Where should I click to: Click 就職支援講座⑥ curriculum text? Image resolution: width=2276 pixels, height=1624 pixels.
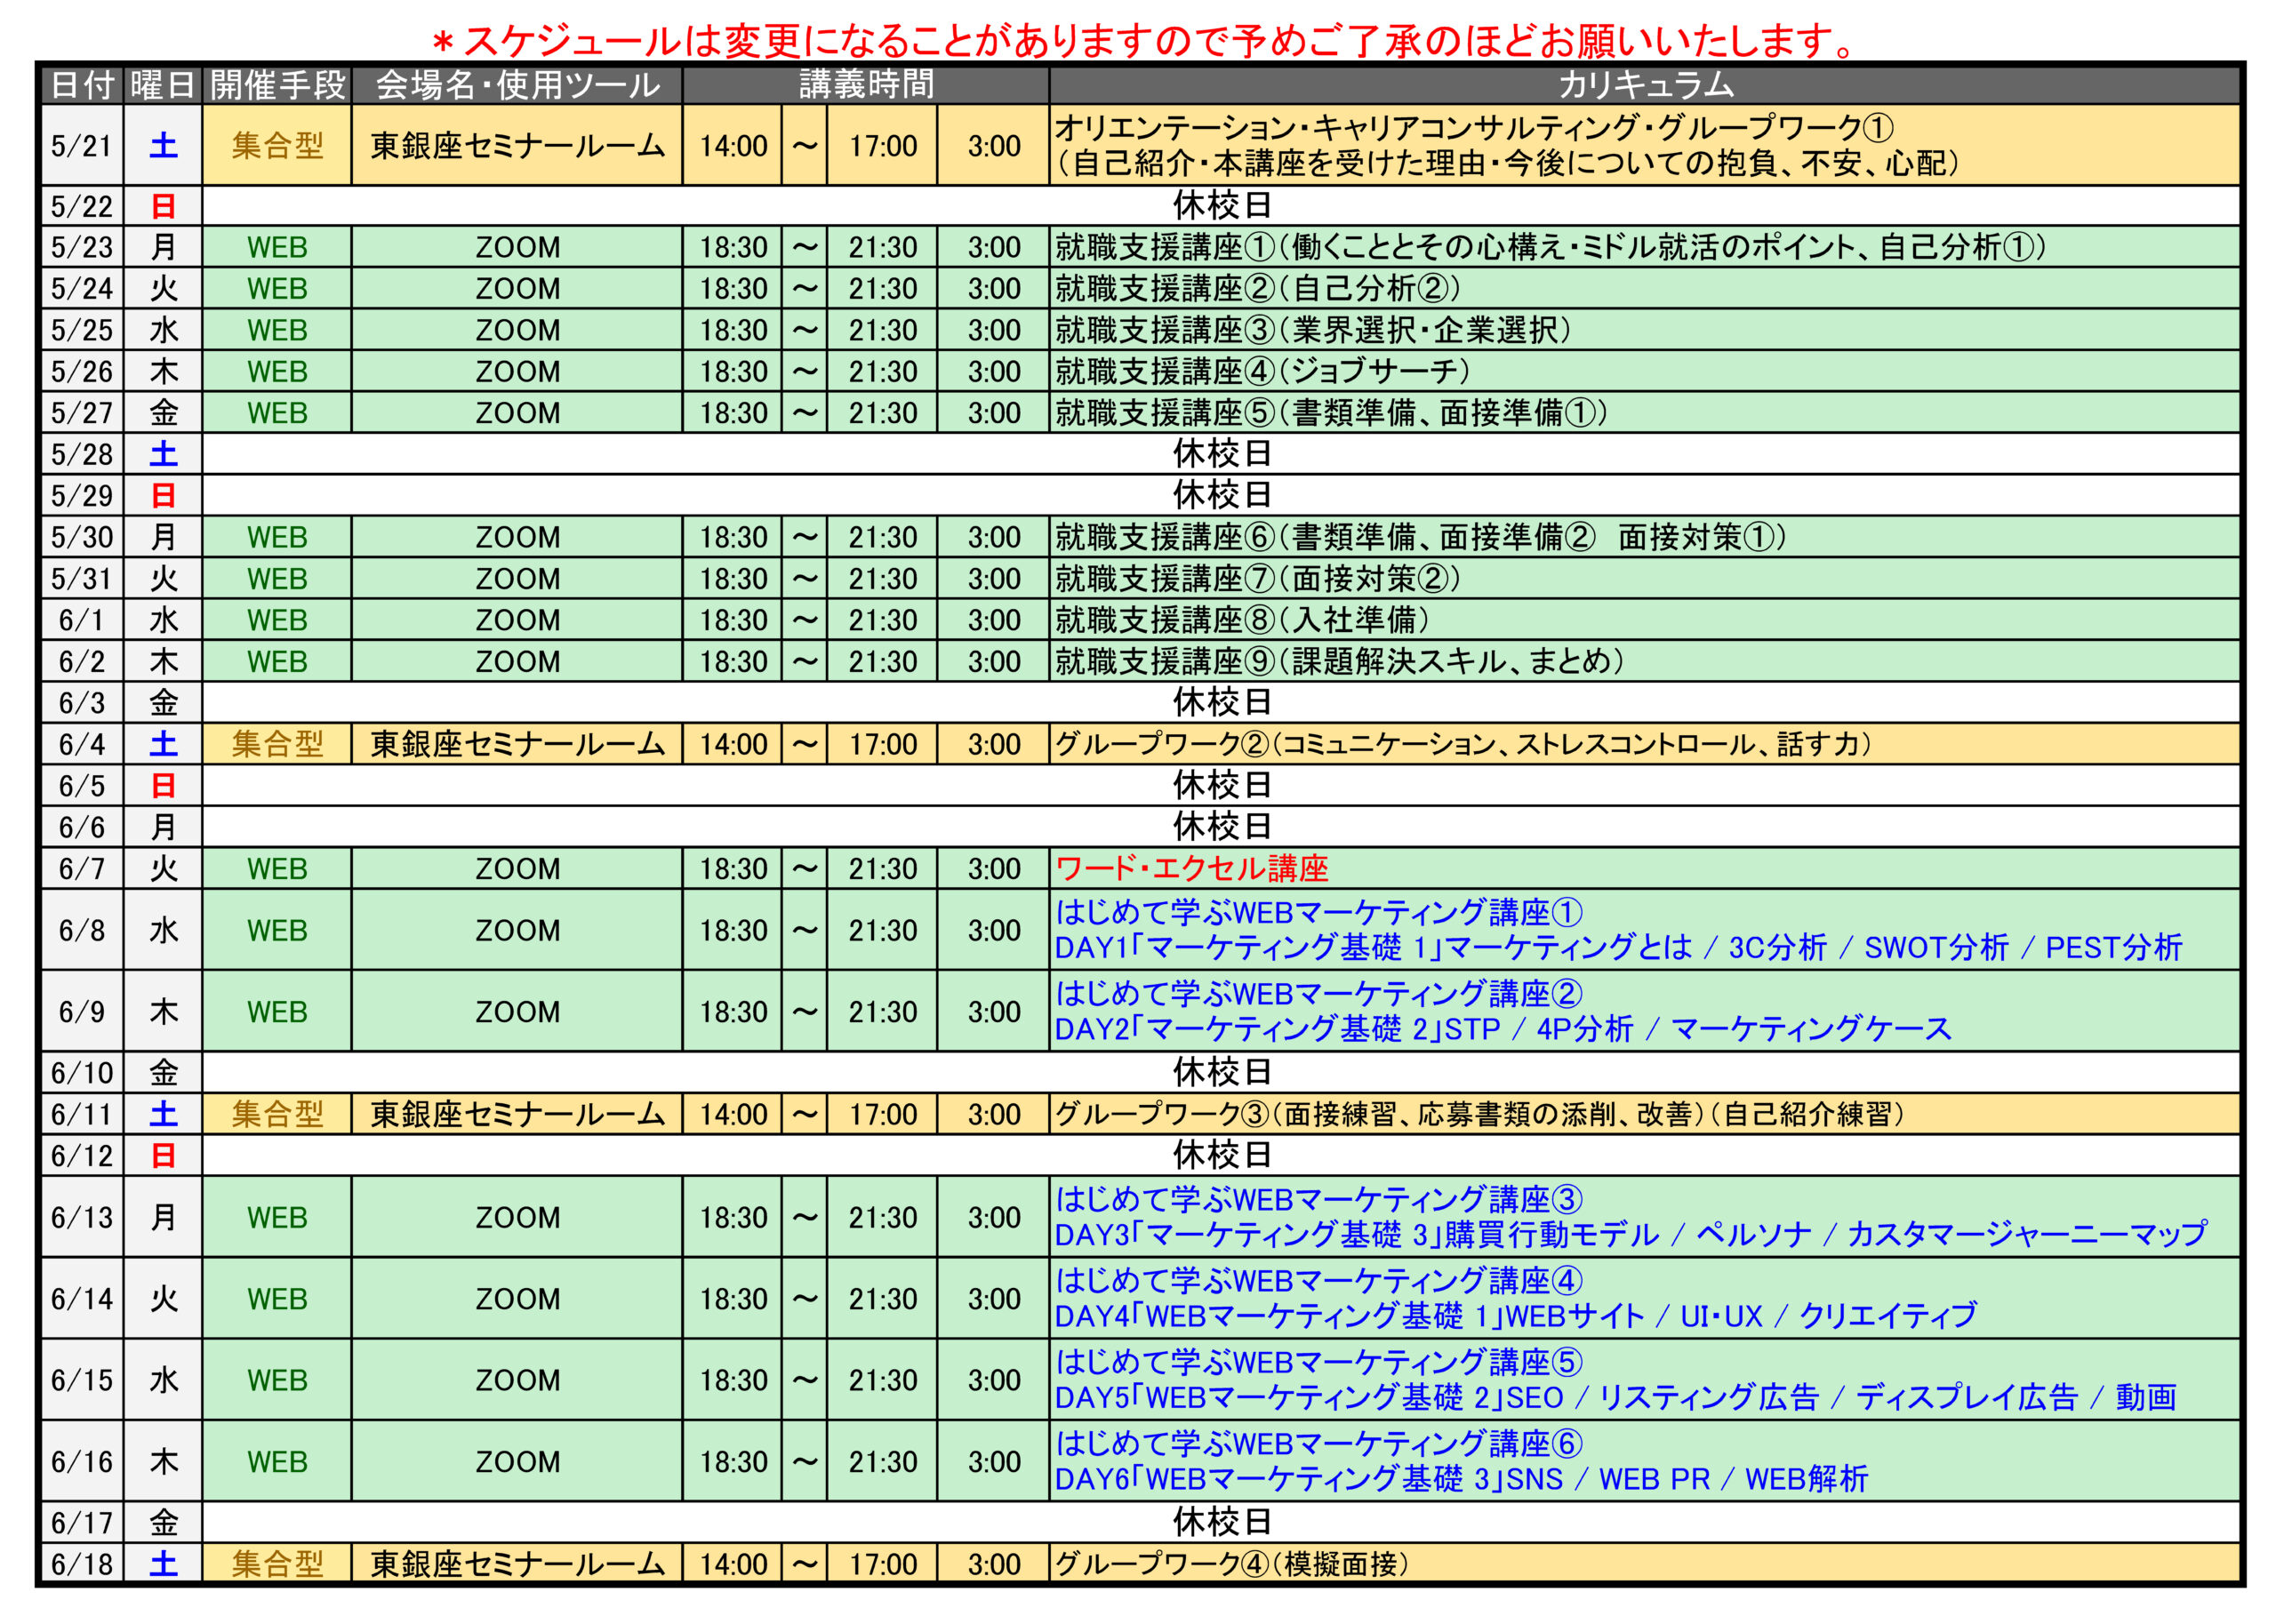1420,537
